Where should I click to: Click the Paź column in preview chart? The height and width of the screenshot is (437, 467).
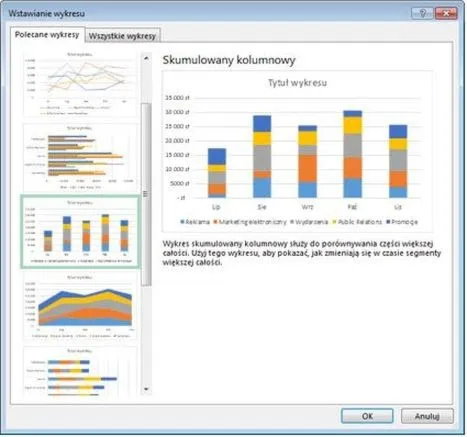click(352, 154)
